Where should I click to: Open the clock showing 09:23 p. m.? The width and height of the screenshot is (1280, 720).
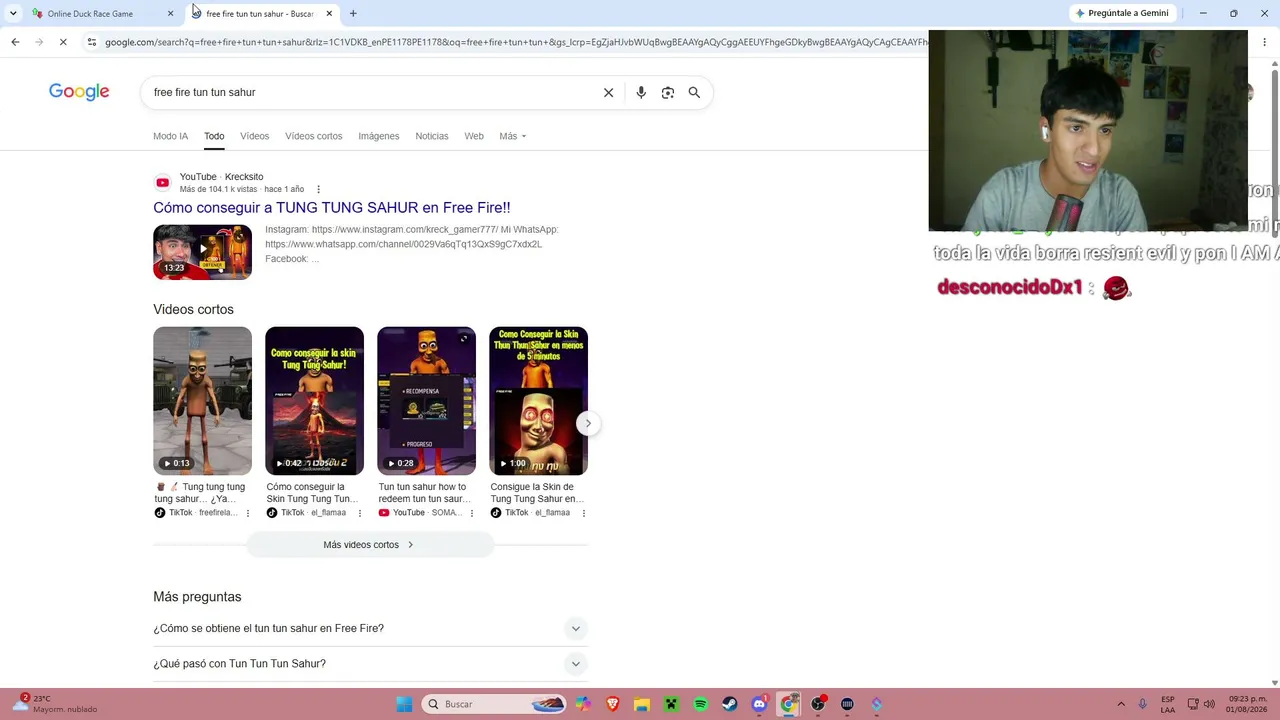pos(1249,704)
